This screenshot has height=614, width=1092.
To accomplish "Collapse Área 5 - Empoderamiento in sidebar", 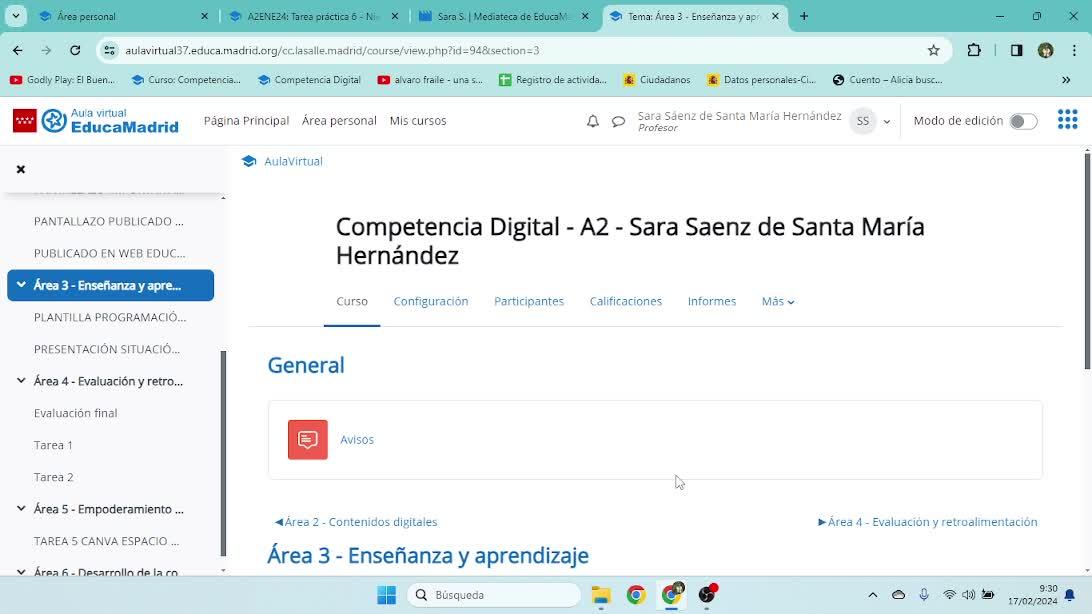I will (x=21, y=509).
